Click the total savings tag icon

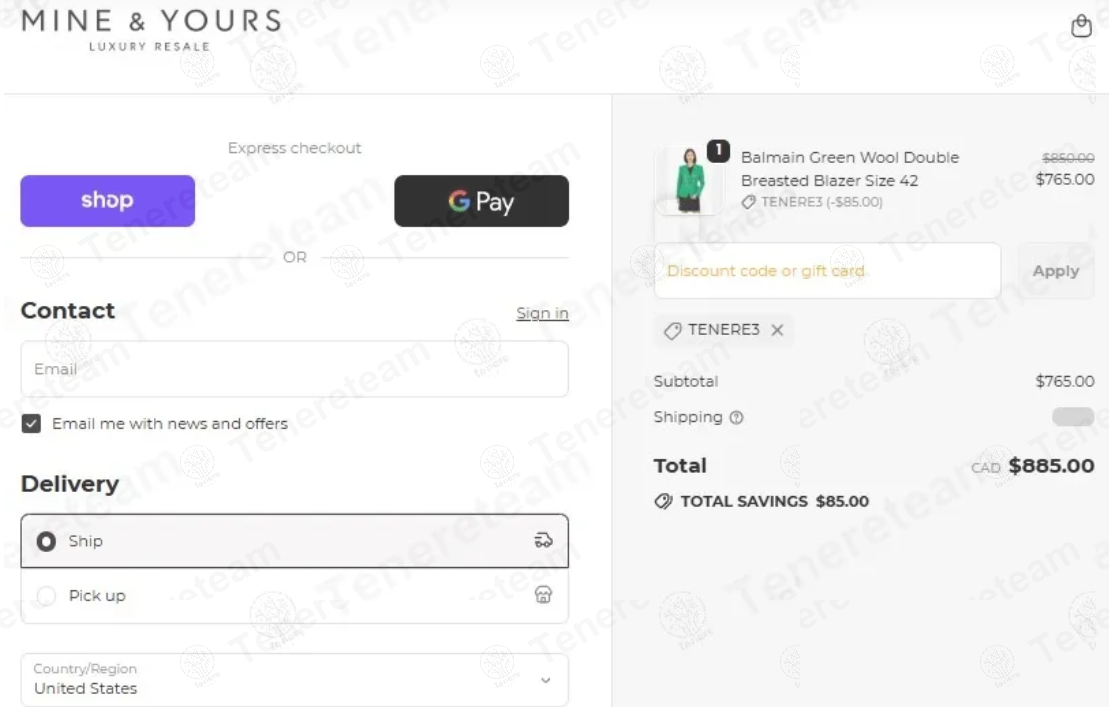tap(664, 502)
